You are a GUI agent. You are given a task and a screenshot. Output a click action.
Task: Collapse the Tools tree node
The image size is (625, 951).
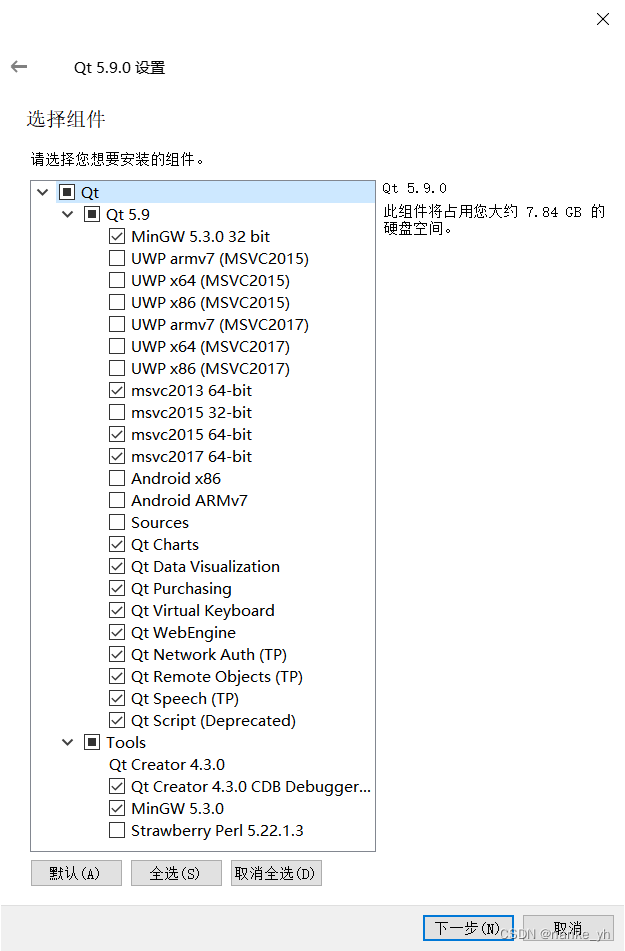coord(67,742)
